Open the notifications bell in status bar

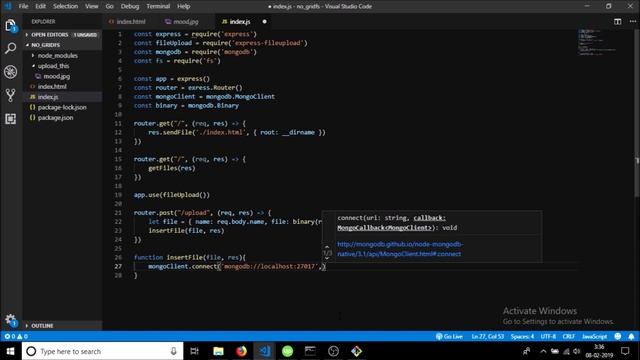pos(631,336)
